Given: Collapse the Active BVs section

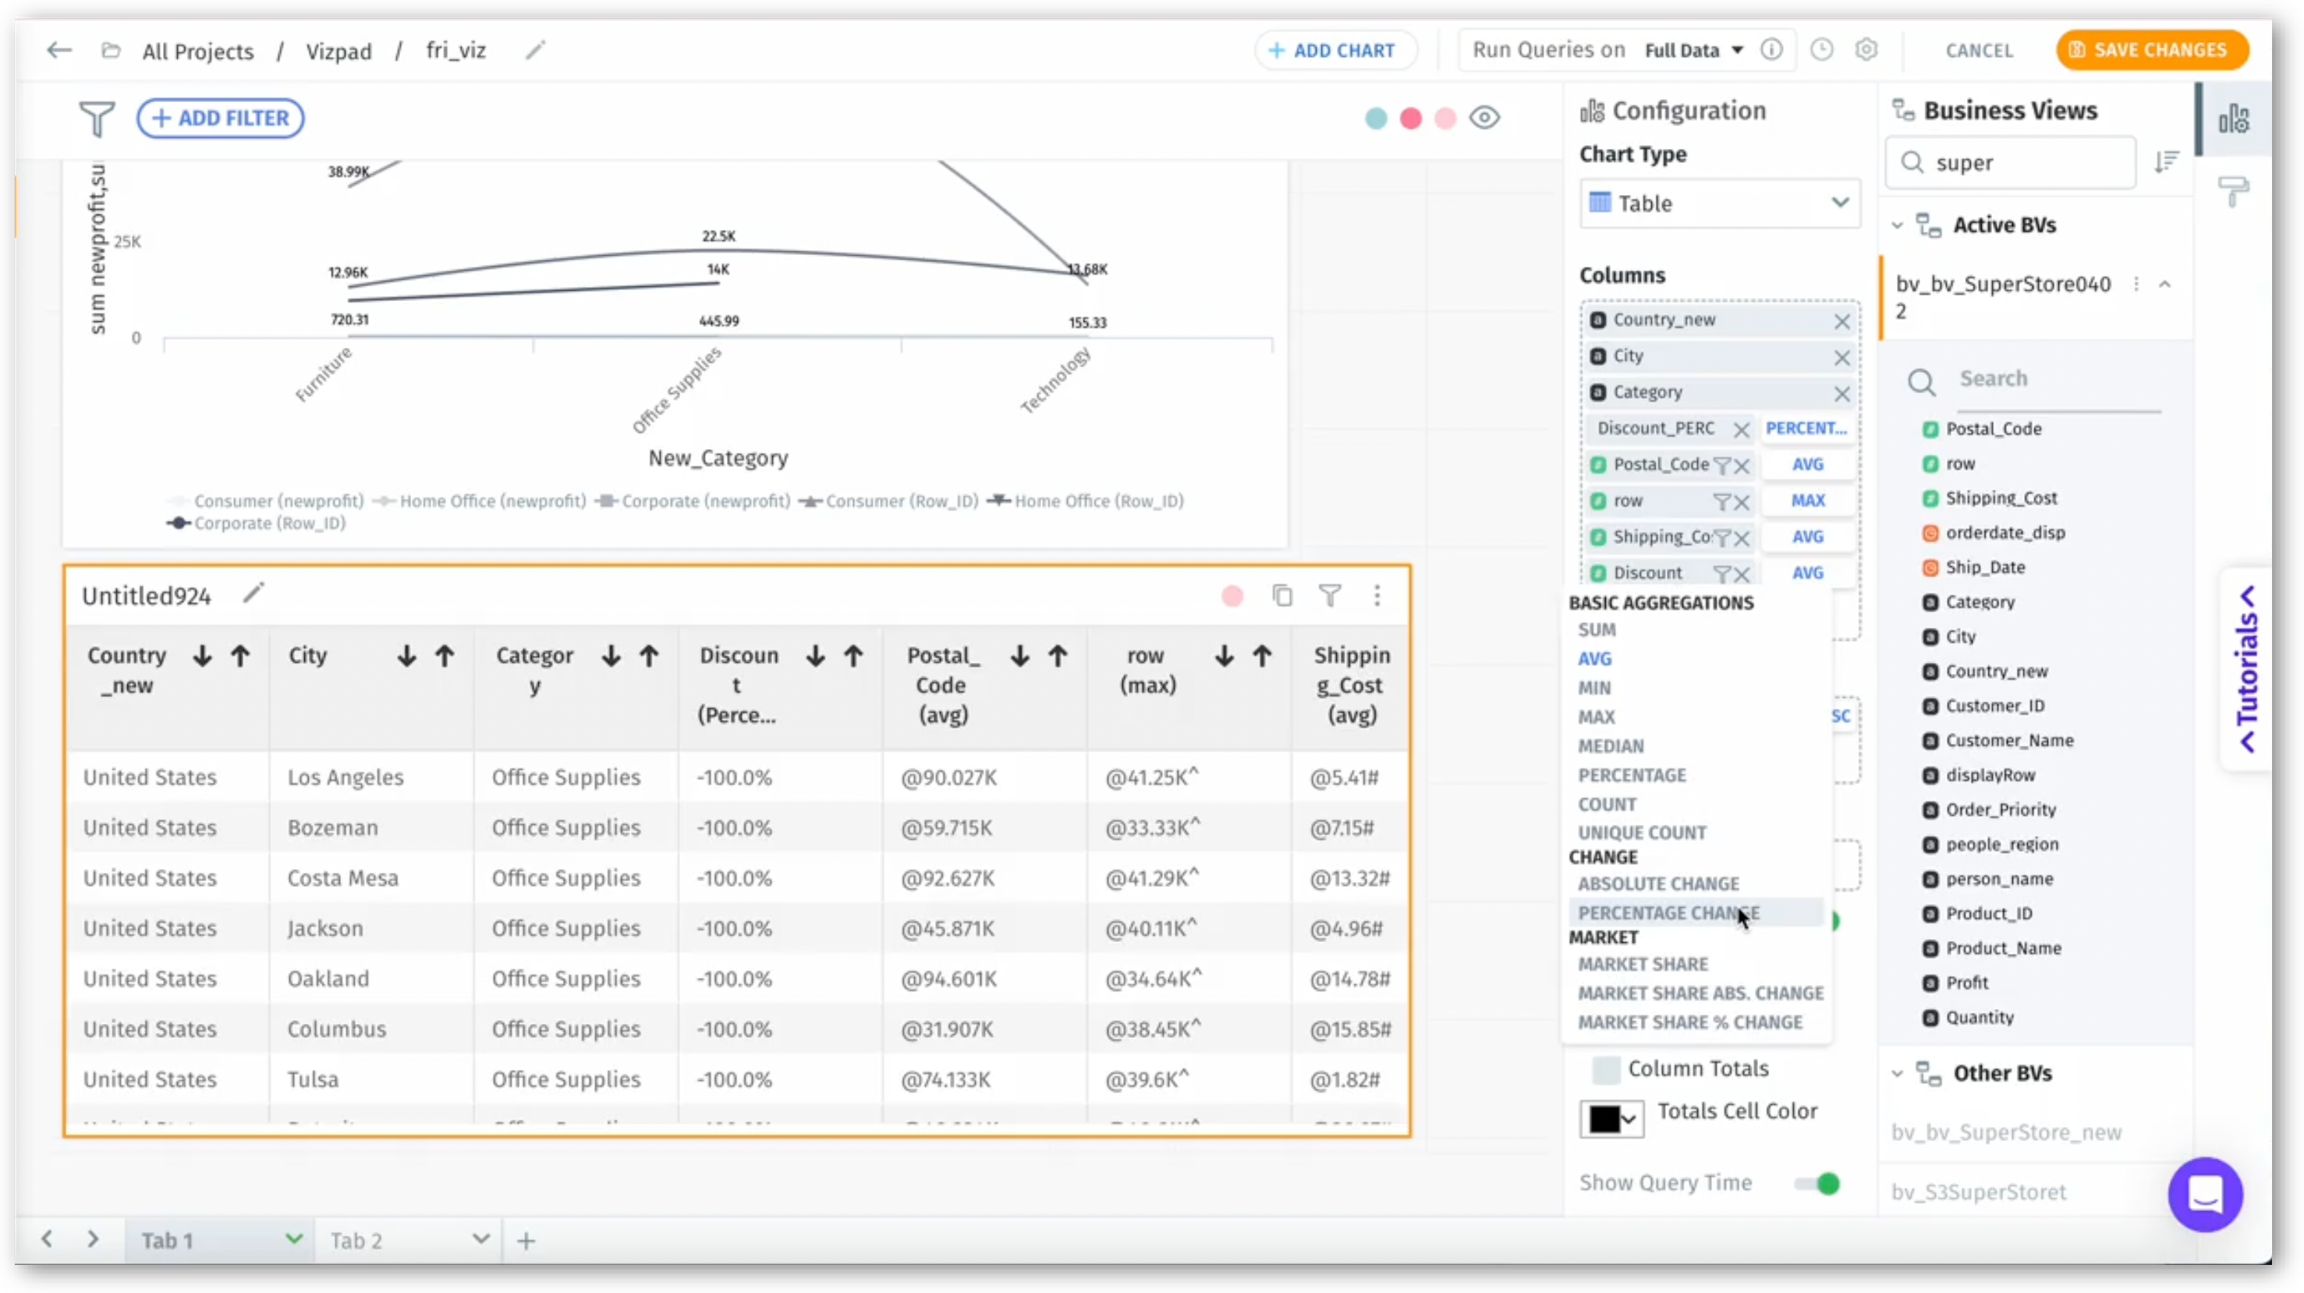Looking at the screenshot, I should point(1897,226).
